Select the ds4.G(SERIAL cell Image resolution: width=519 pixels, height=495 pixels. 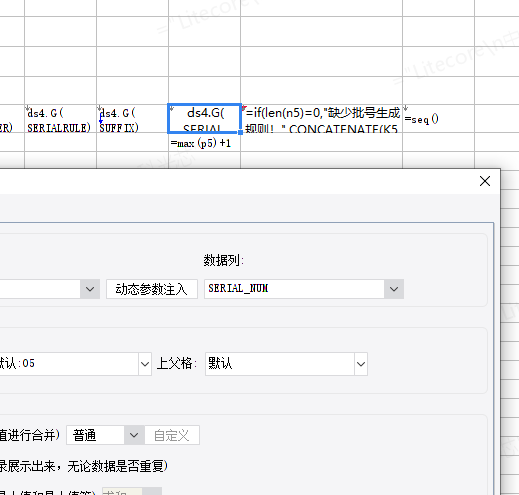click(204, 119)
